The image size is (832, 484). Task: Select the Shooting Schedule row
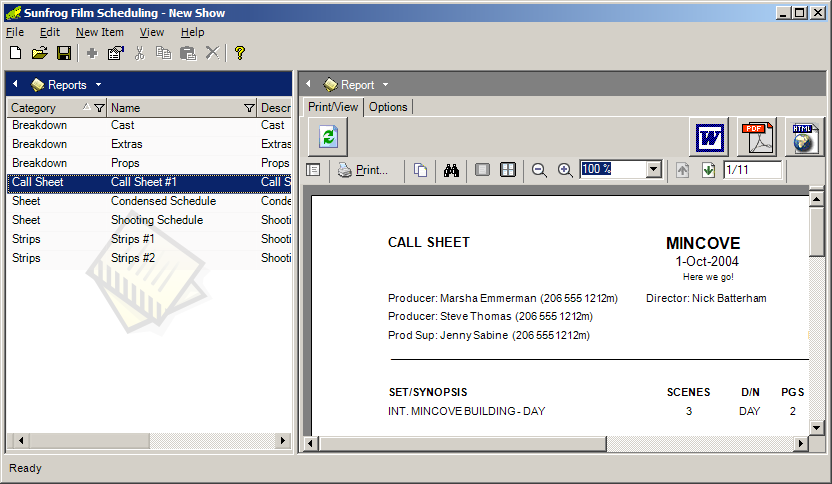[149, 220]
